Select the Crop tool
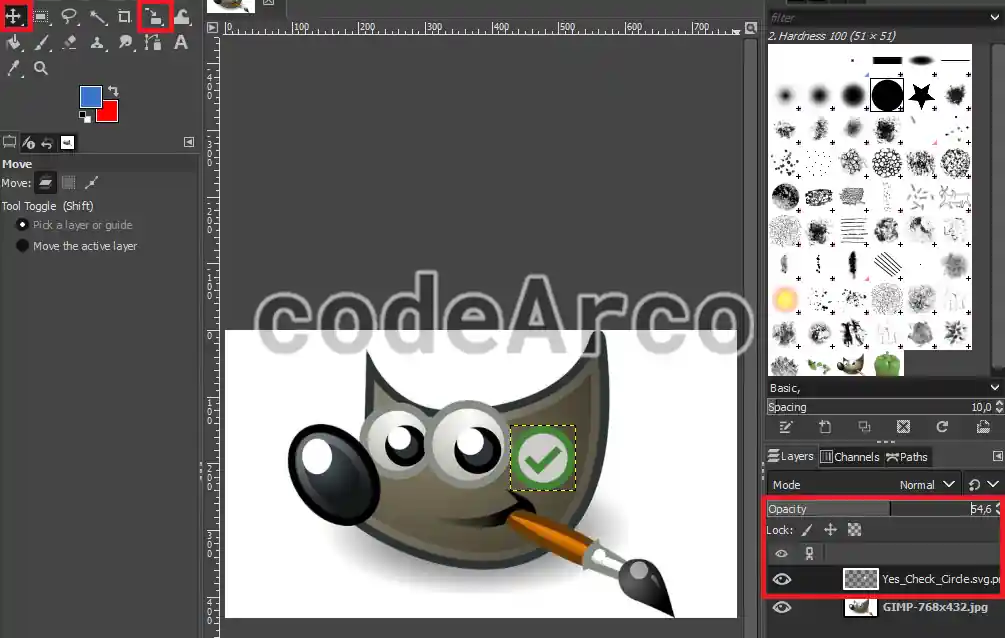 pos(125,16)
